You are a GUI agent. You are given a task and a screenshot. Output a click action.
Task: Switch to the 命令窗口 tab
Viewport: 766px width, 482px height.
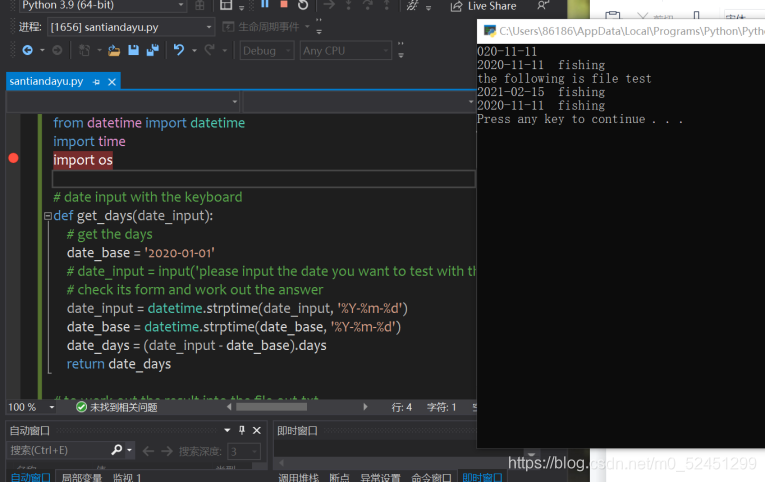click(x=431, y=477)
